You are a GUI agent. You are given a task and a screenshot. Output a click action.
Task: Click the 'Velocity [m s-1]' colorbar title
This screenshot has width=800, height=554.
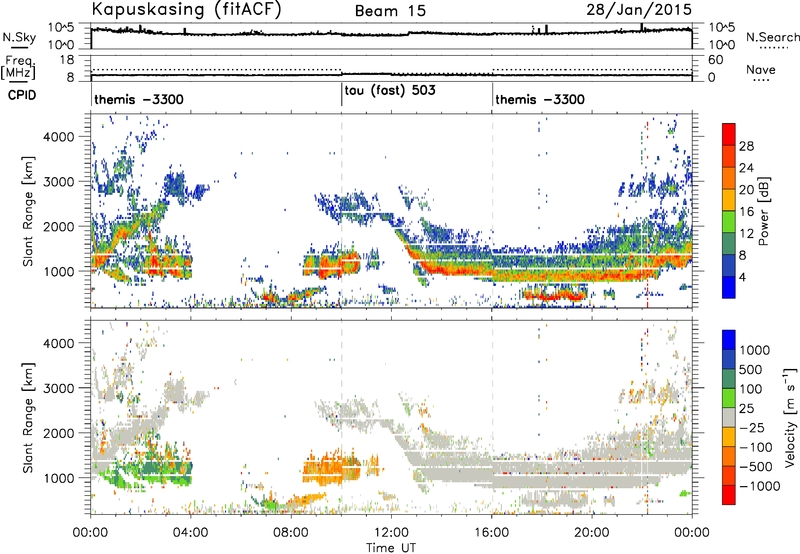[790, 417]
